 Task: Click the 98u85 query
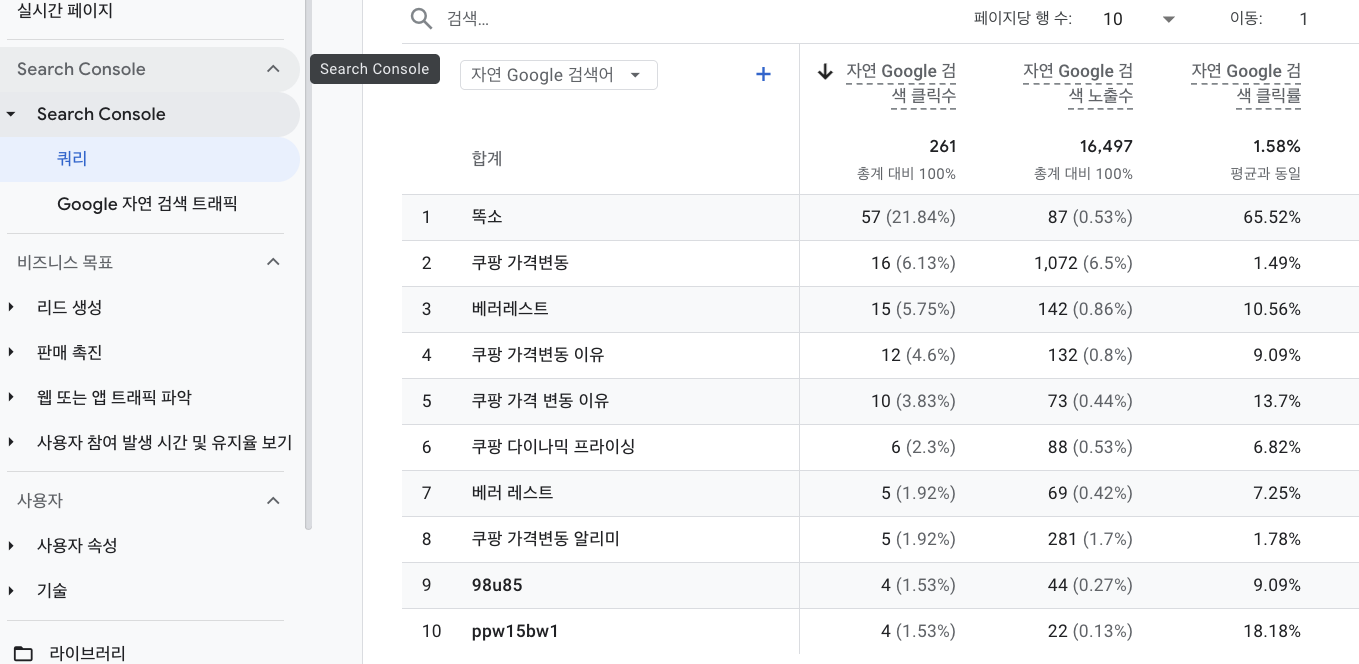[x=497, y=585]
